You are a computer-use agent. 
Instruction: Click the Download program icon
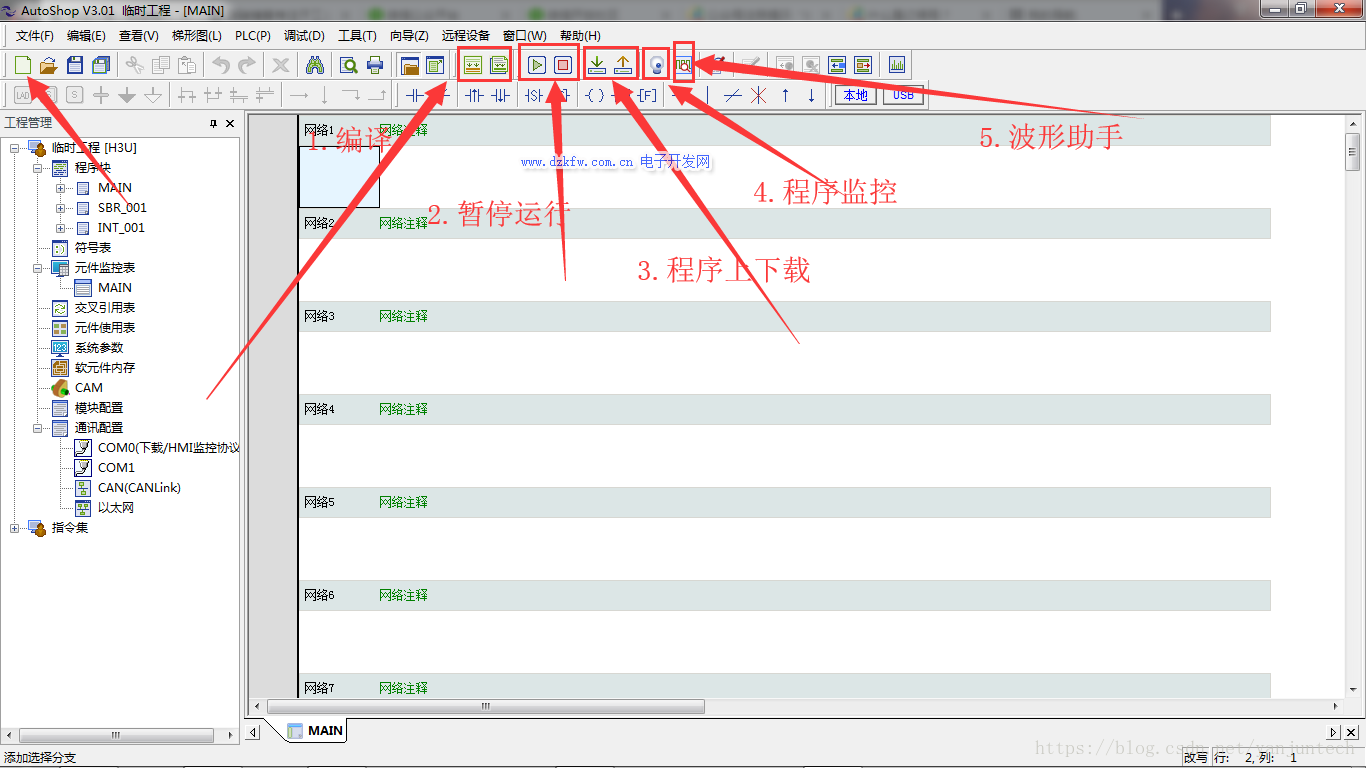[x=597, y=65]
